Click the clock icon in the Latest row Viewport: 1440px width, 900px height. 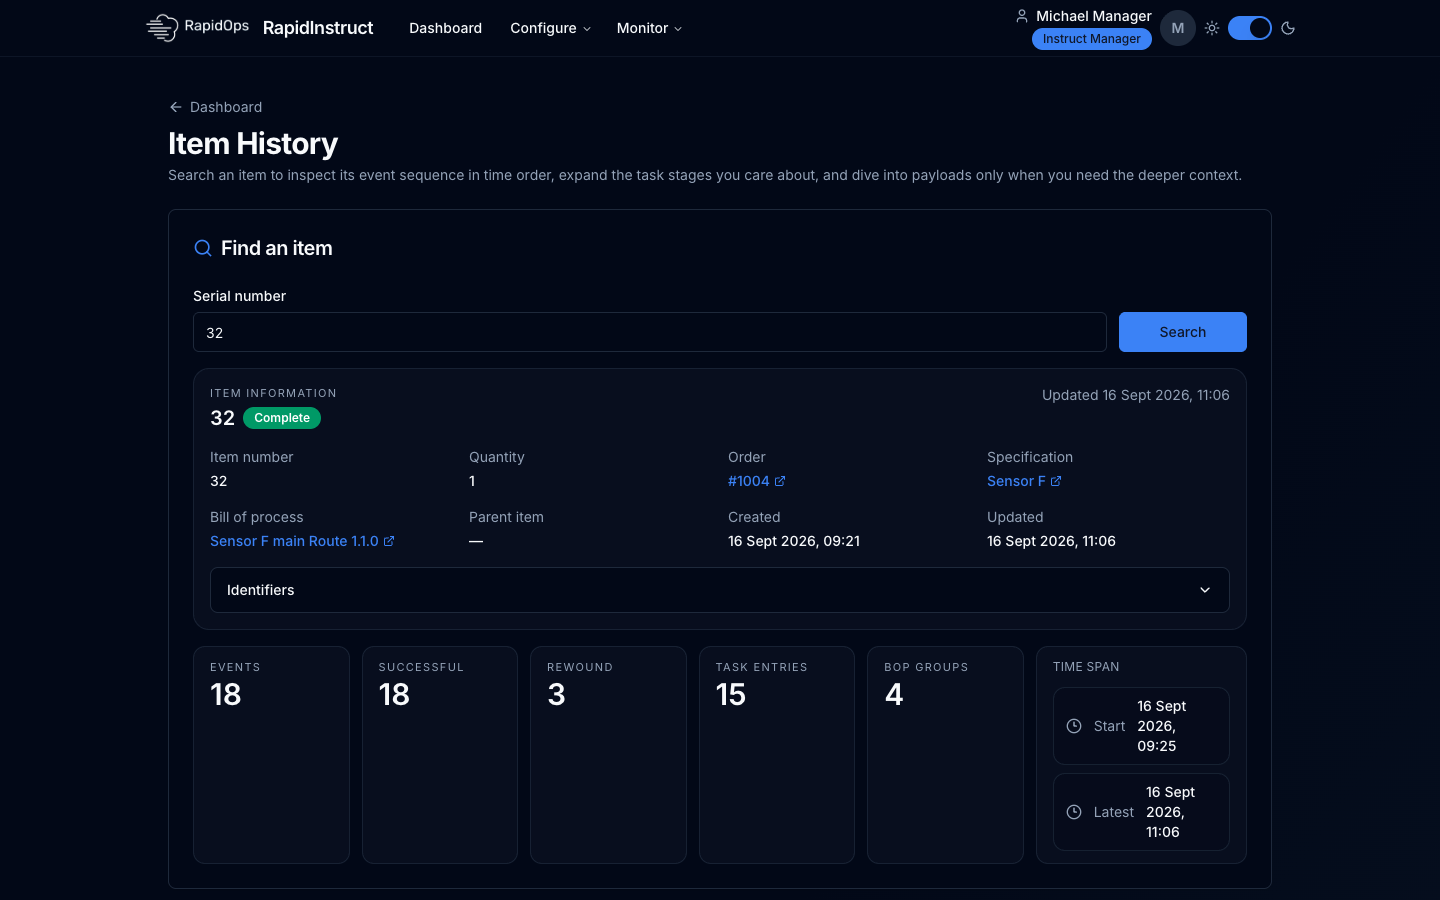coord(1074,812)
